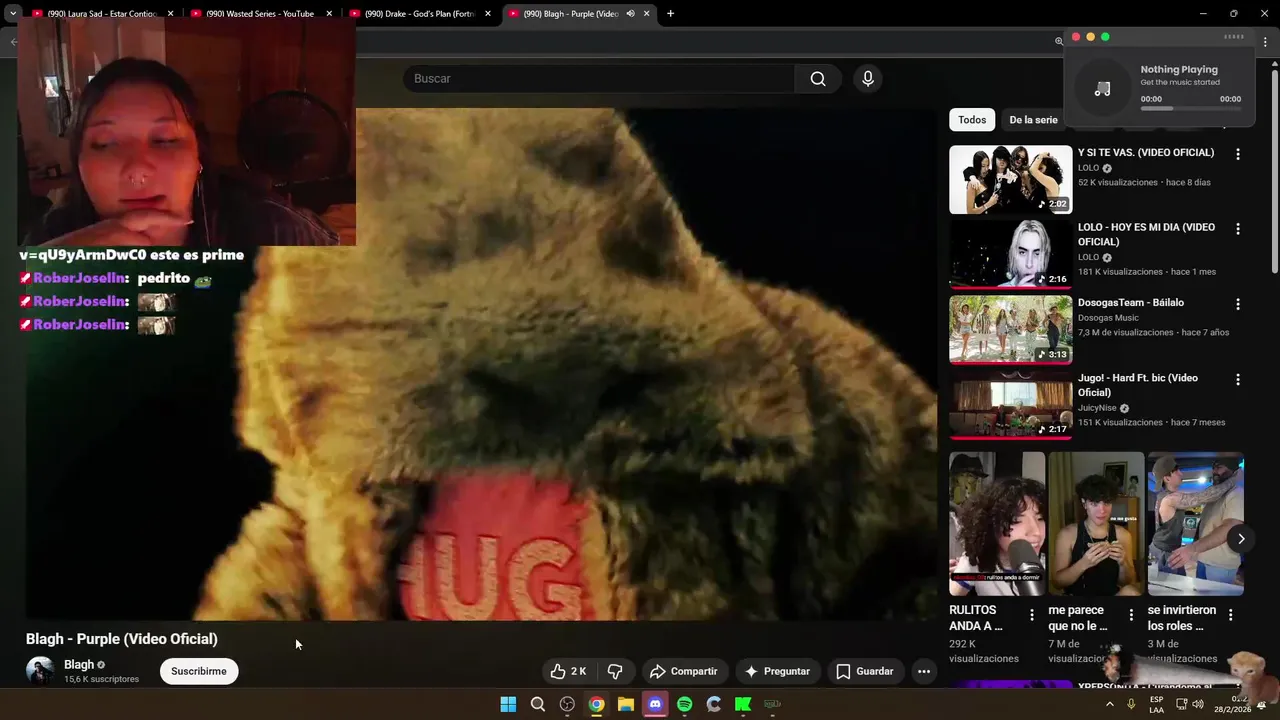Open Chrome three-dot menu
Screen dimensions: 1280x720
(x=1265, y=41)
